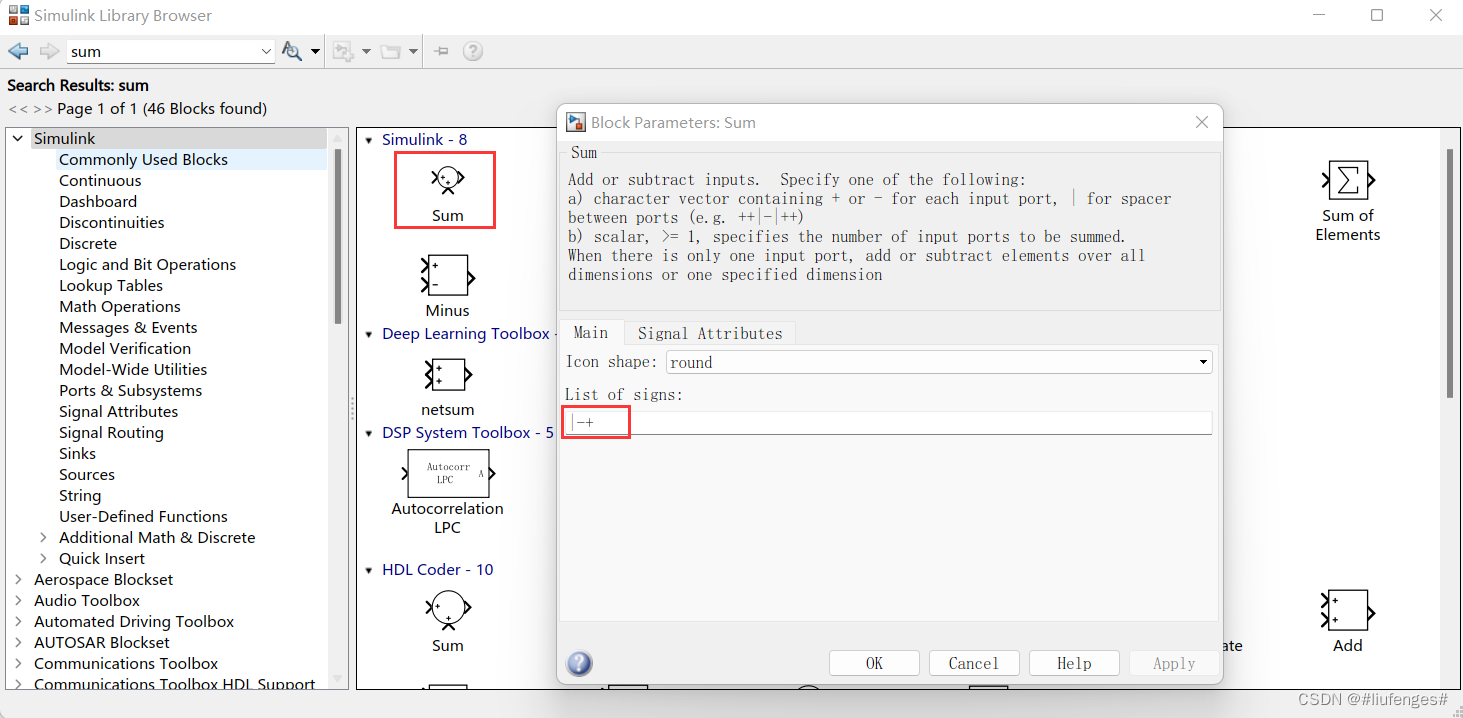Close the Block Parameters: Sum dialog
The height and width of the screenshot is (718, 1463).
pos(1202,122)
